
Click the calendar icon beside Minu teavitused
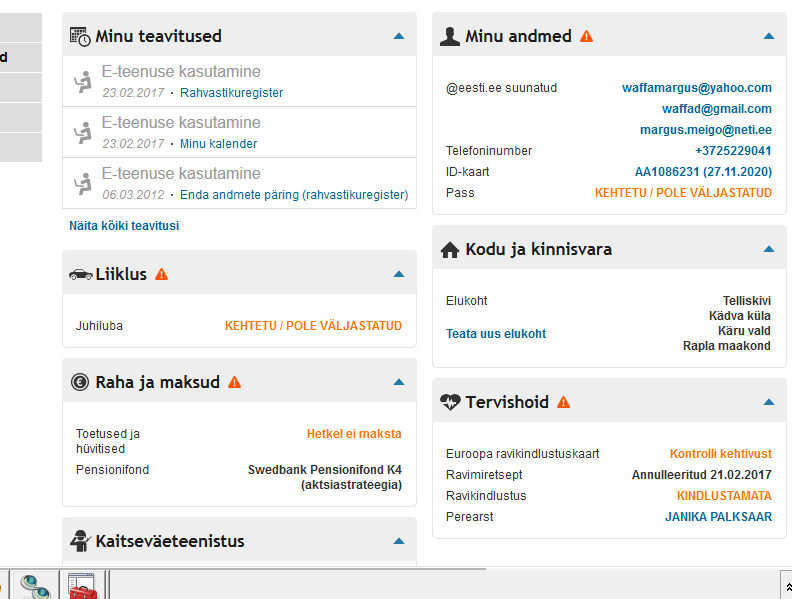tap(80, 36)
